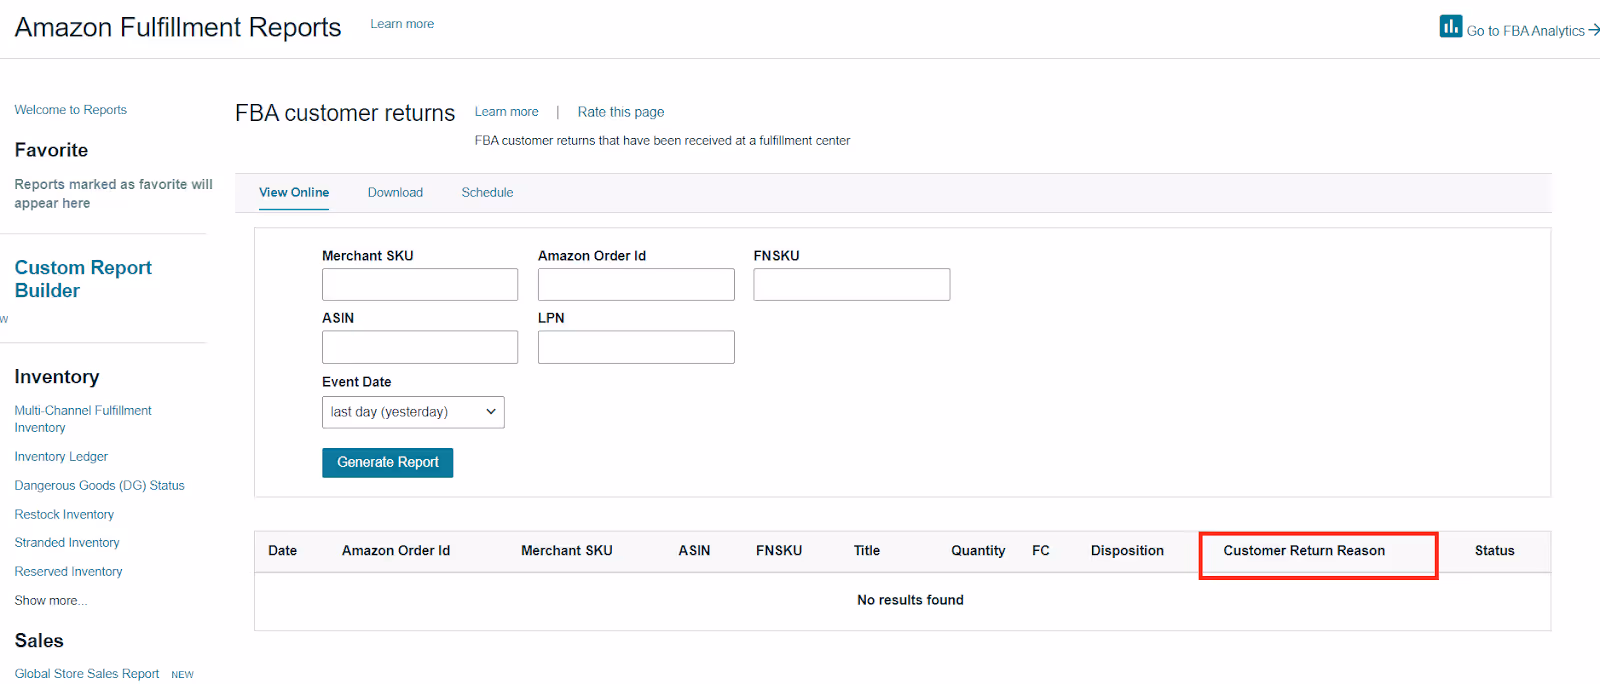Click the Favorite section heading
The height and width of the screenshot is (684, 1600).
pyautogui.click(x=51, y=150)
